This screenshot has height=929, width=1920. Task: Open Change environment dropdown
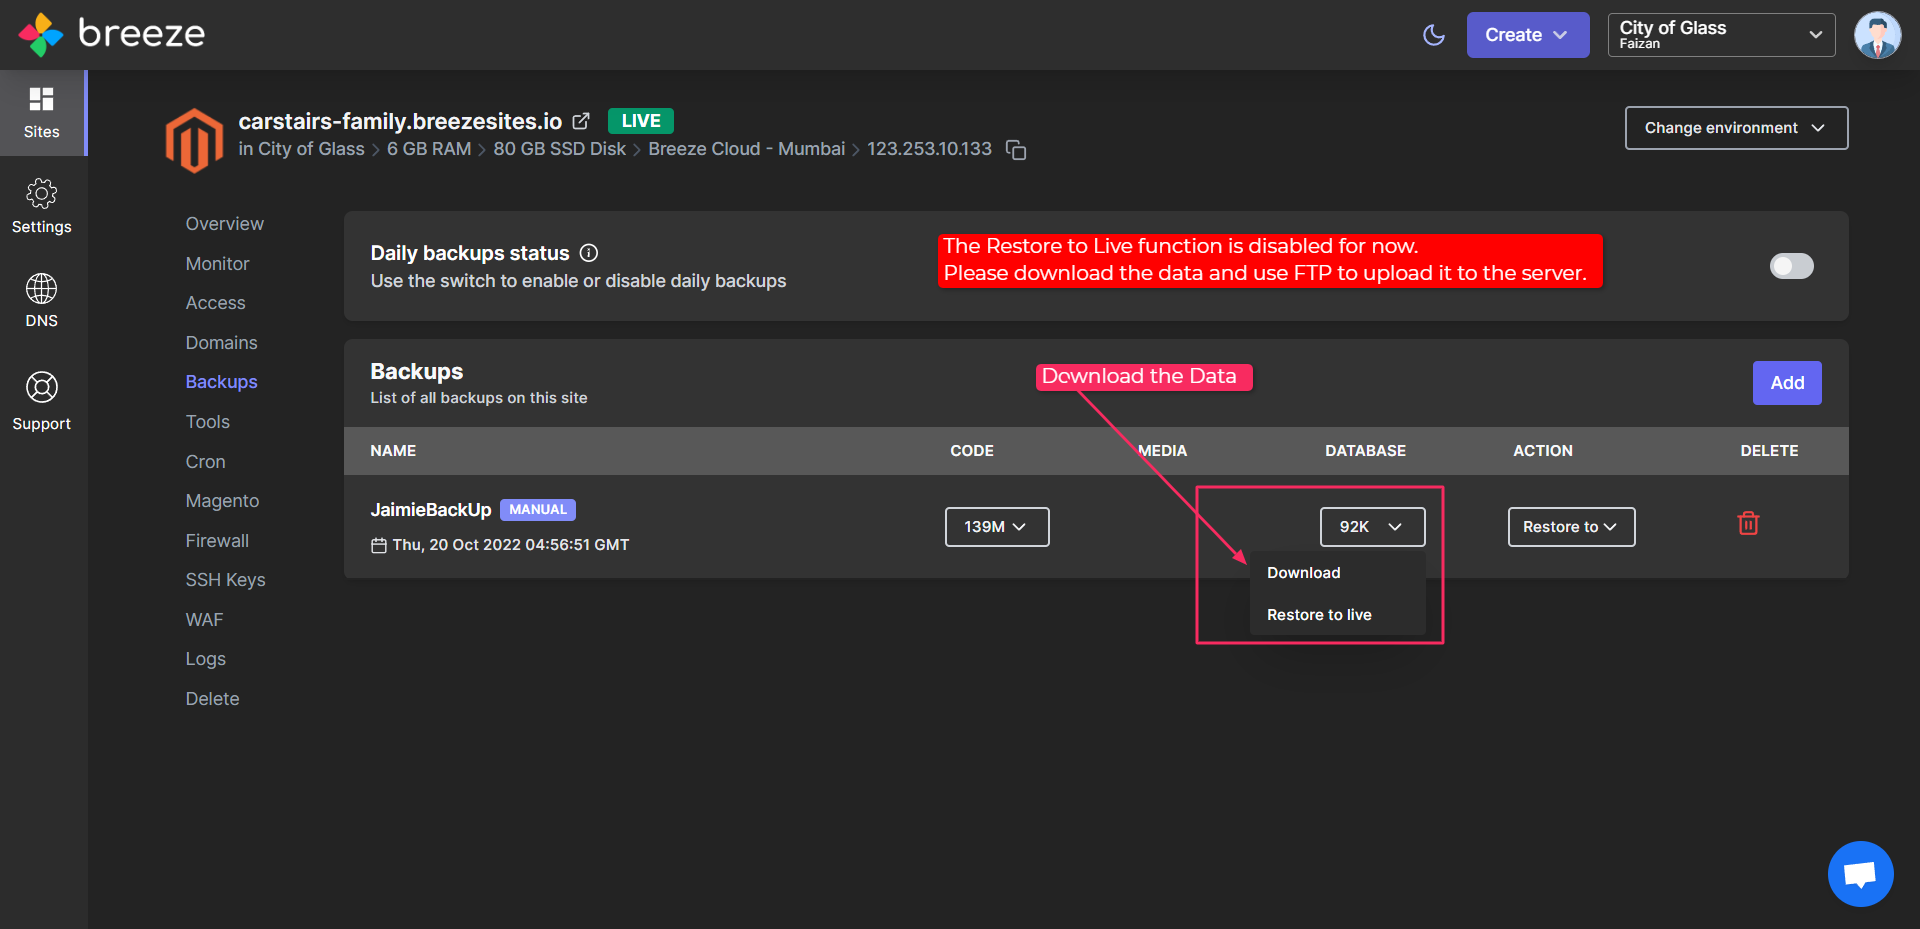(x=1736, y=128)
